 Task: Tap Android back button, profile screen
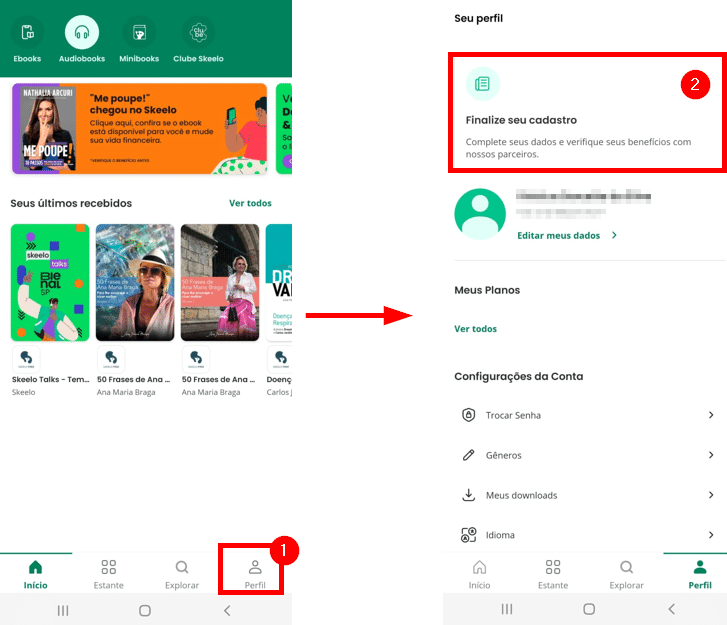pos(671,609)
